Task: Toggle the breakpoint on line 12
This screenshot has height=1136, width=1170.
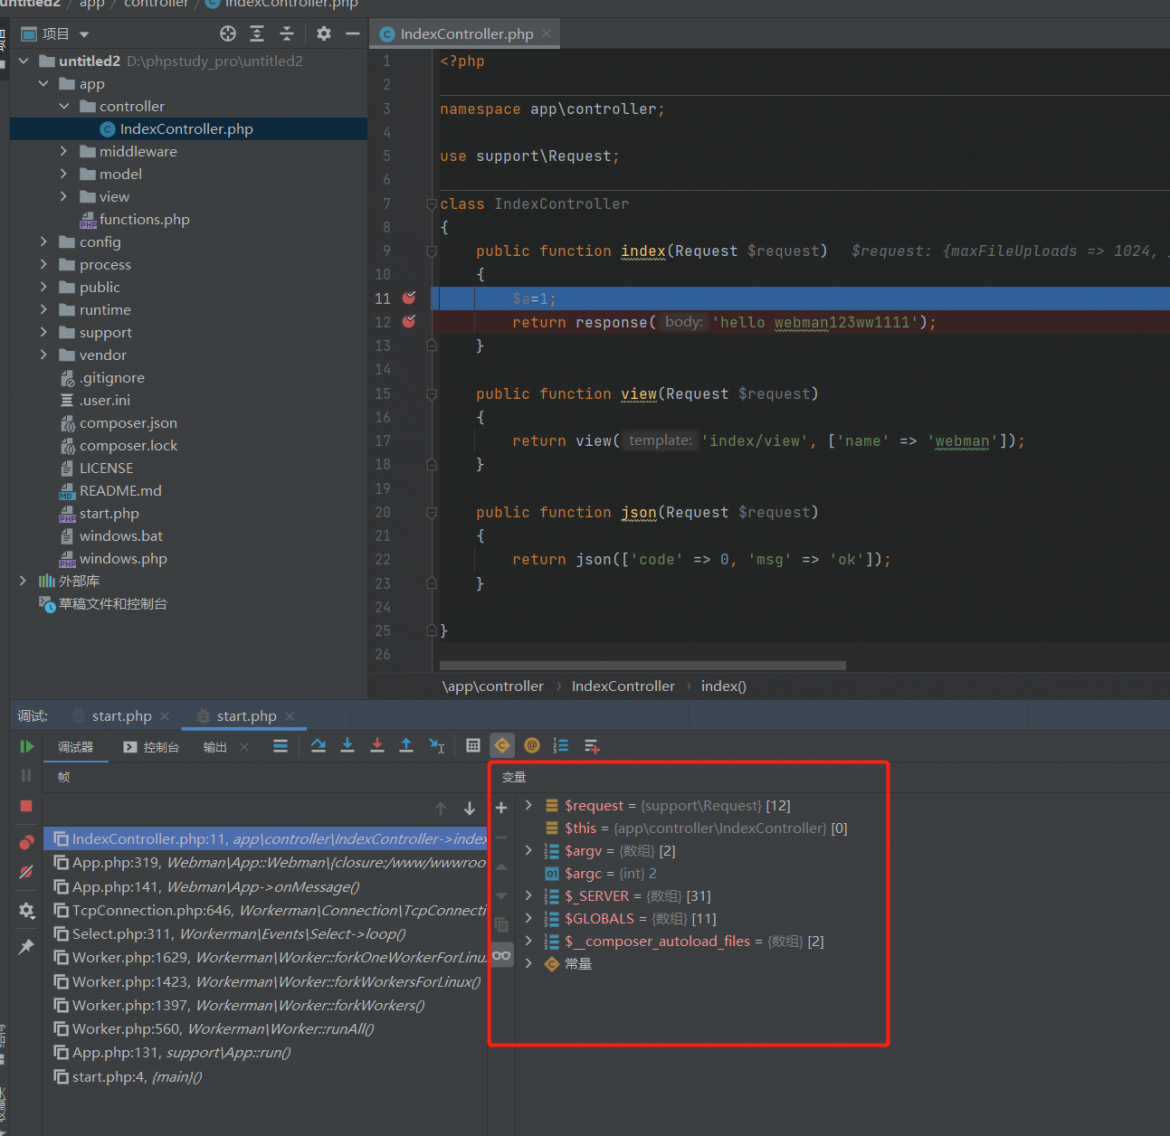Action: point(408,322)
